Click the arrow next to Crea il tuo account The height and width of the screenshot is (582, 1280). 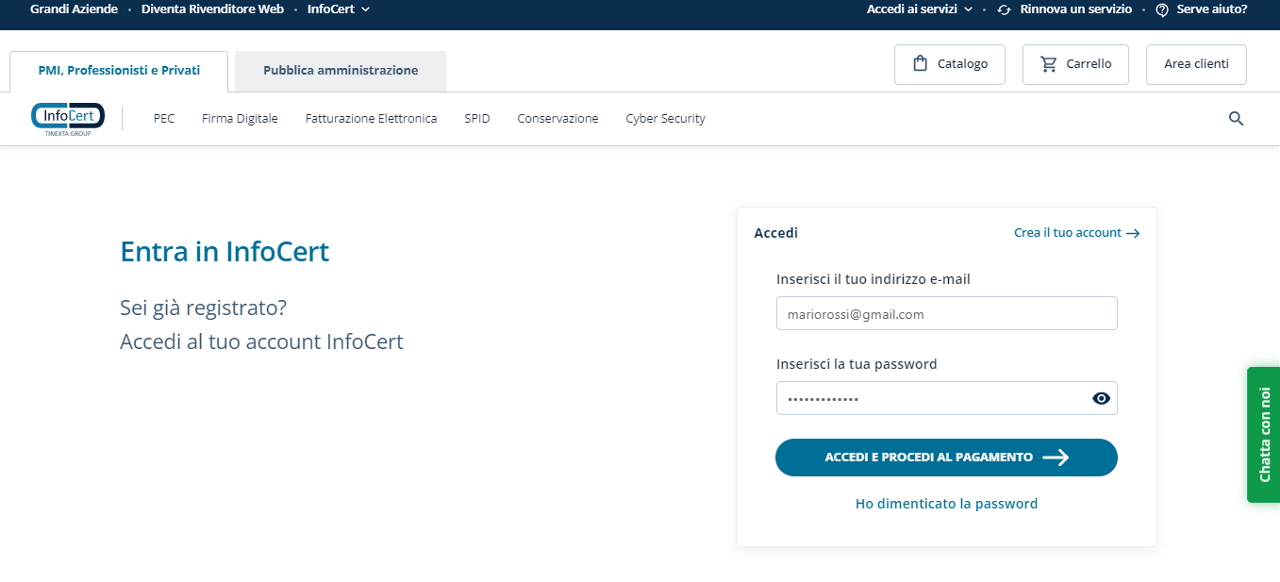[1133, 233]
